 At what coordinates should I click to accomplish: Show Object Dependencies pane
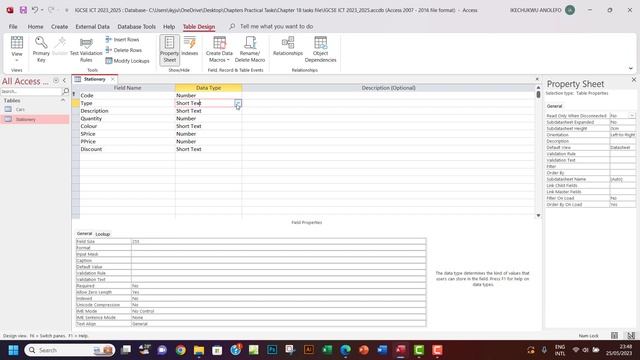(320, 49)
